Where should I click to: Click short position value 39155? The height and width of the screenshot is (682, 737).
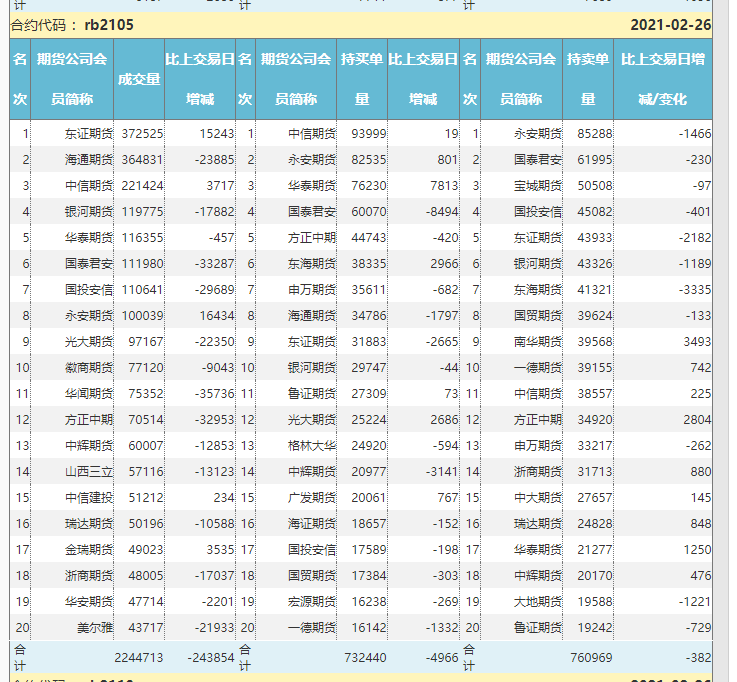[x=595, y=368]
